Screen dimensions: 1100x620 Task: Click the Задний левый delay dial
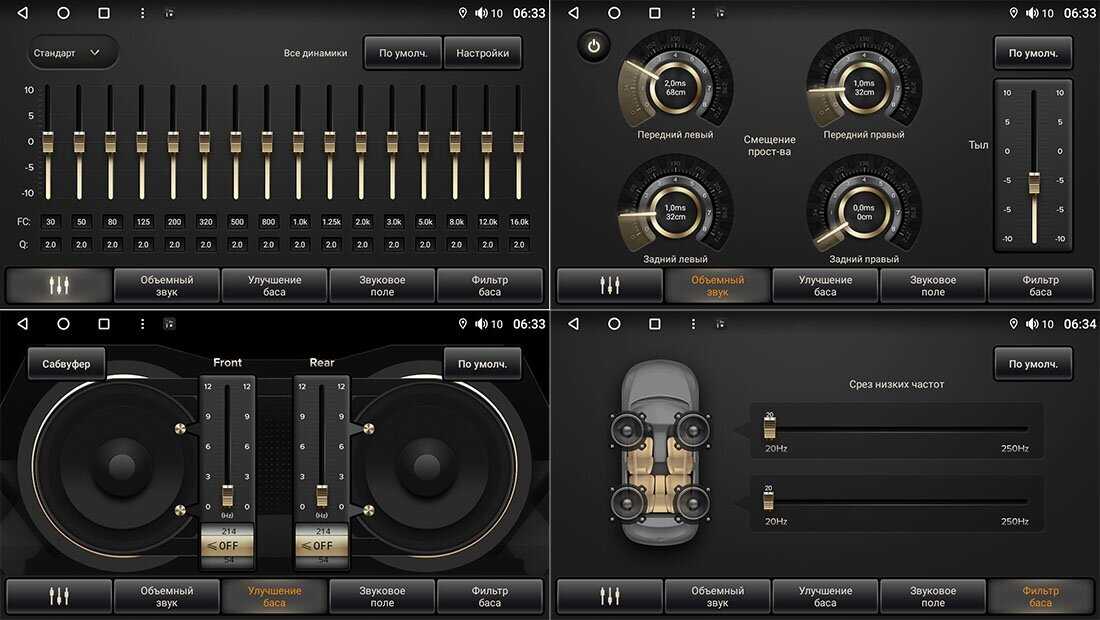click(x=675, y=211)
